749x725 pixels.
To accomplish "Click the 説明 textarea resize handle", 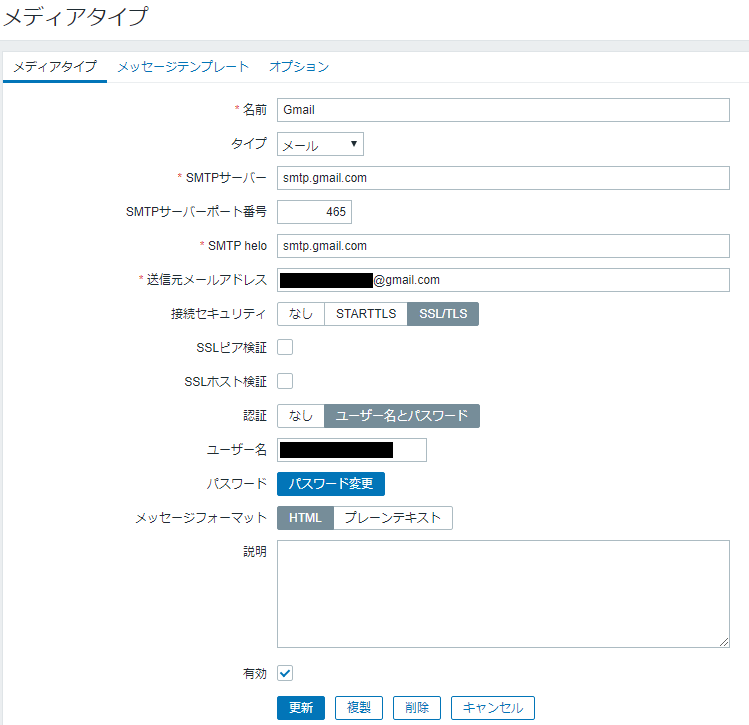I will click(724, 642).
